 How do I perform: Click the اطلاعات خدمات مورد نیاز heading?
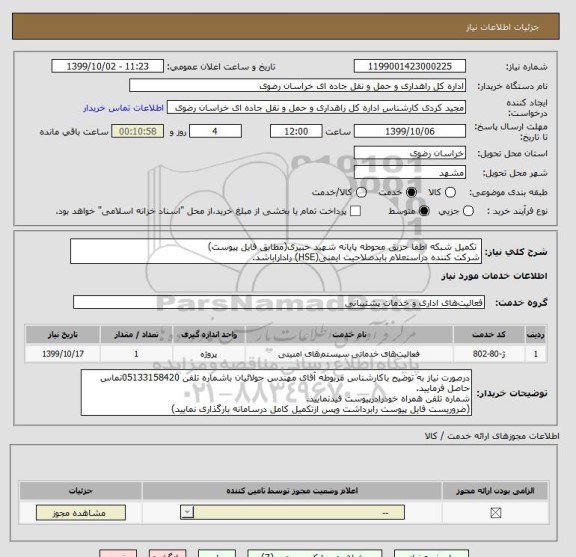click(494, 276)
